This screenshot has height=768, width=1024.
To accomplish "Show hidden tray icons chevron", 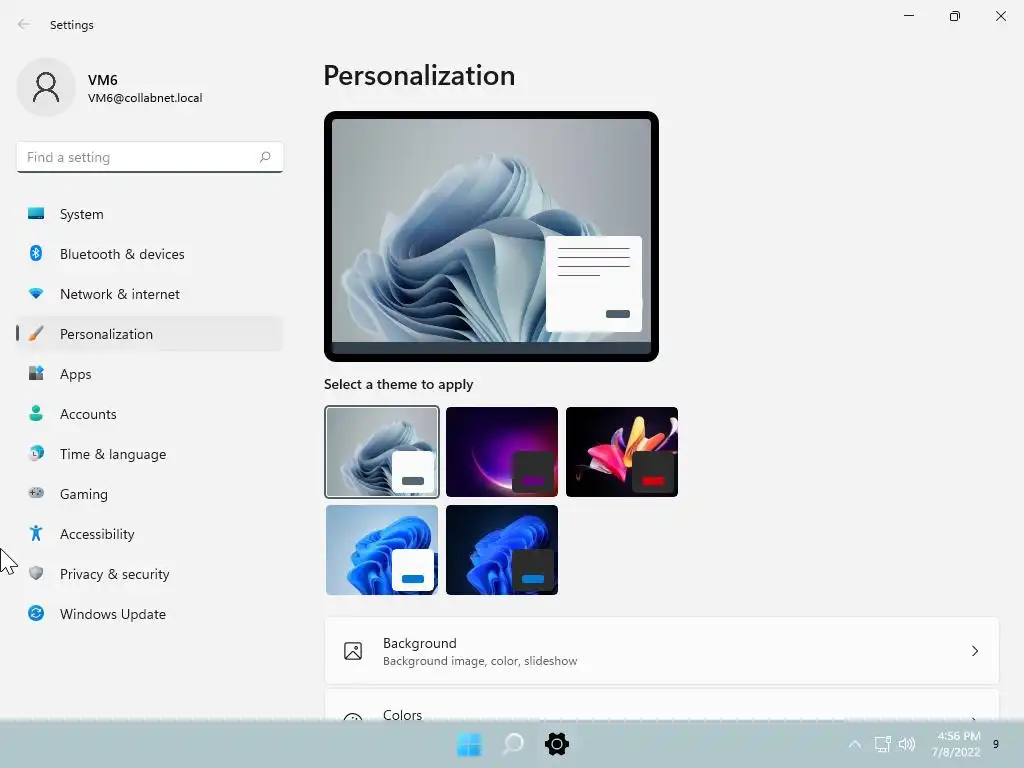I will 854,744.
